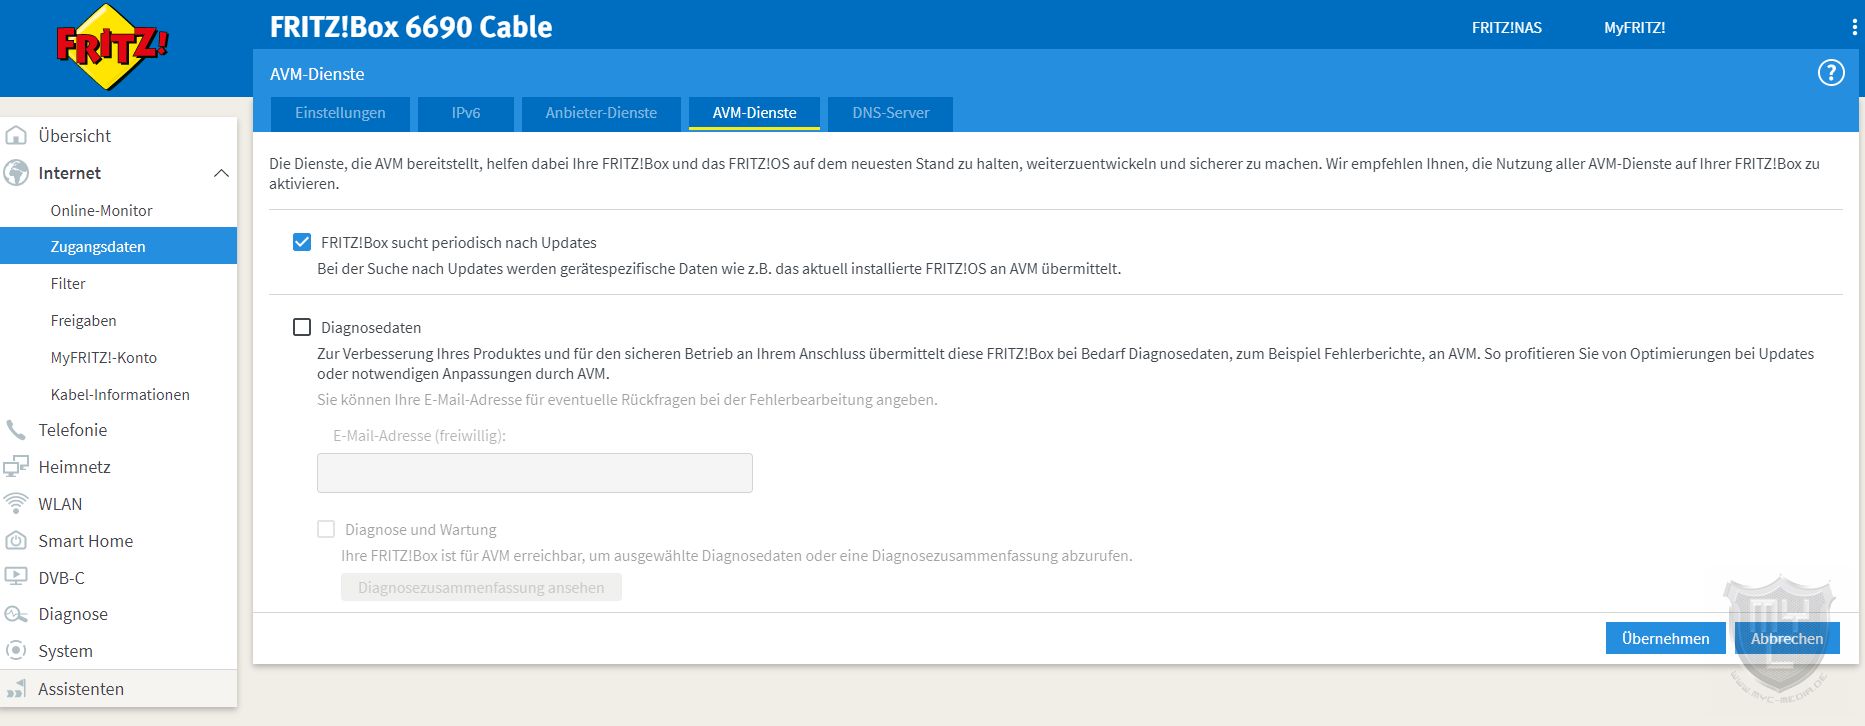Switch to the Anbieter-Dienste tab
Image resolution: width=1865 pixels, height=726 pixels.
601,113
